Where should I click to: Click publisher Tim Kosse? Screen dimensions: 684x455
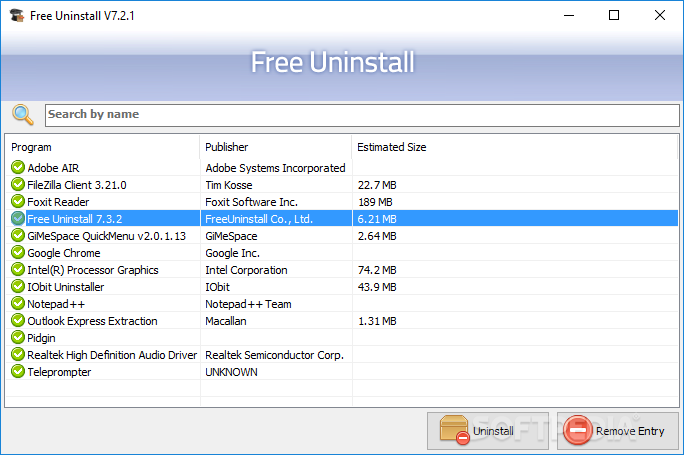pyautogui.click(x=229, y=185)
